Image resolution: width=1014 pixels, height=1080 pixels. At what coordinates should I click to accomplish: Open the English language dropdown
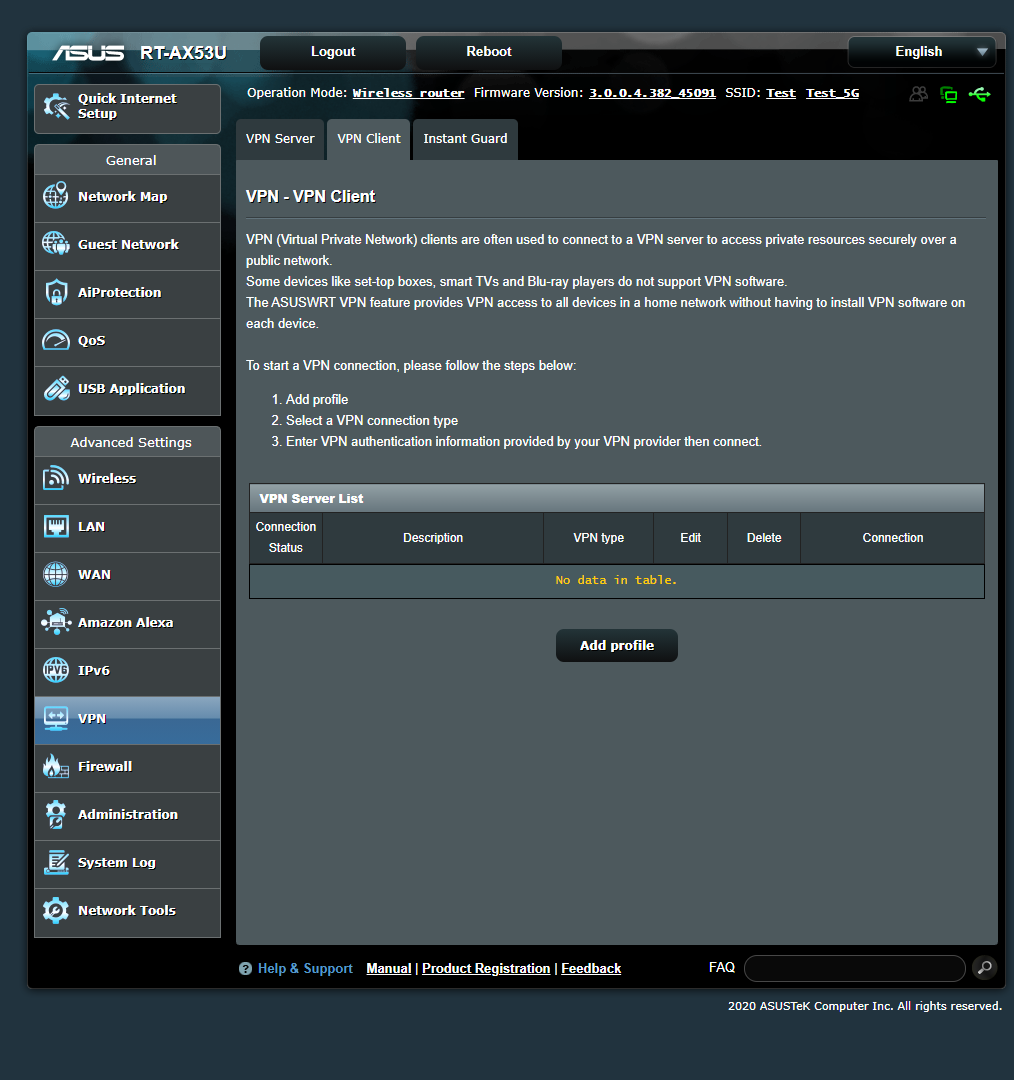[x=920, y=51]
